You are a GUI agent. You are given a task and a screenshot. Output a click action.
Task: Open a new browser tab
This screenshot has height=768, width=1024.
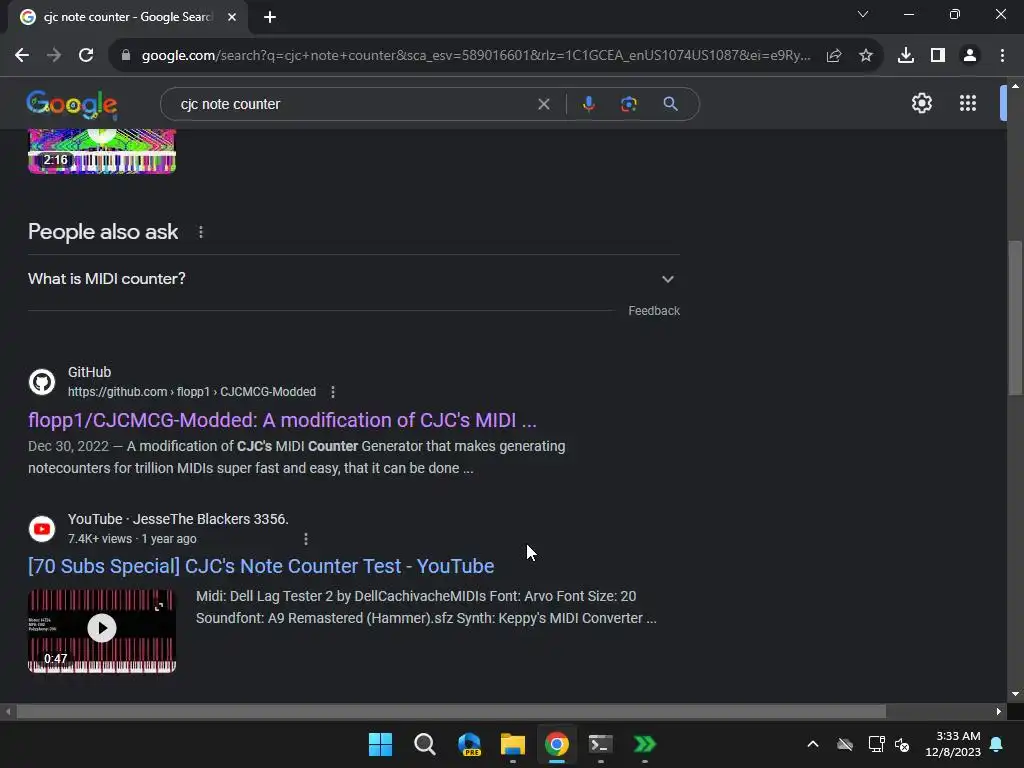coord(270,17)
